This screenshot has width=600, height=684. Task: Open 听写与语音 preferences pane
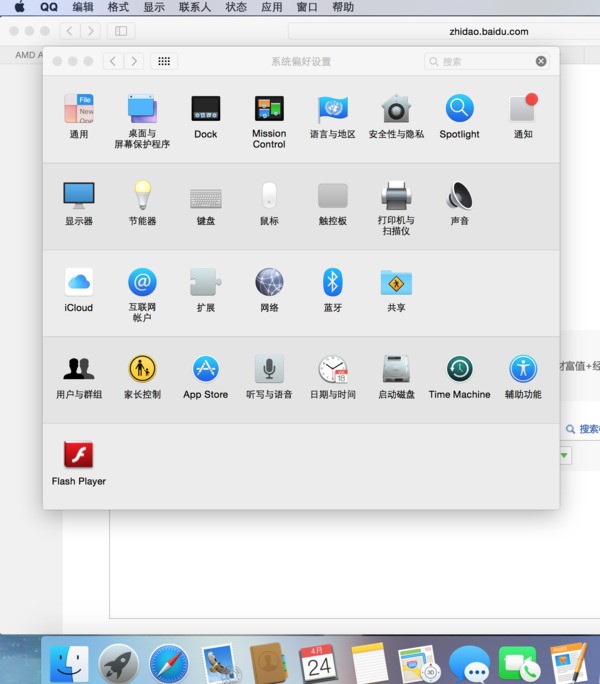point(269,376)
